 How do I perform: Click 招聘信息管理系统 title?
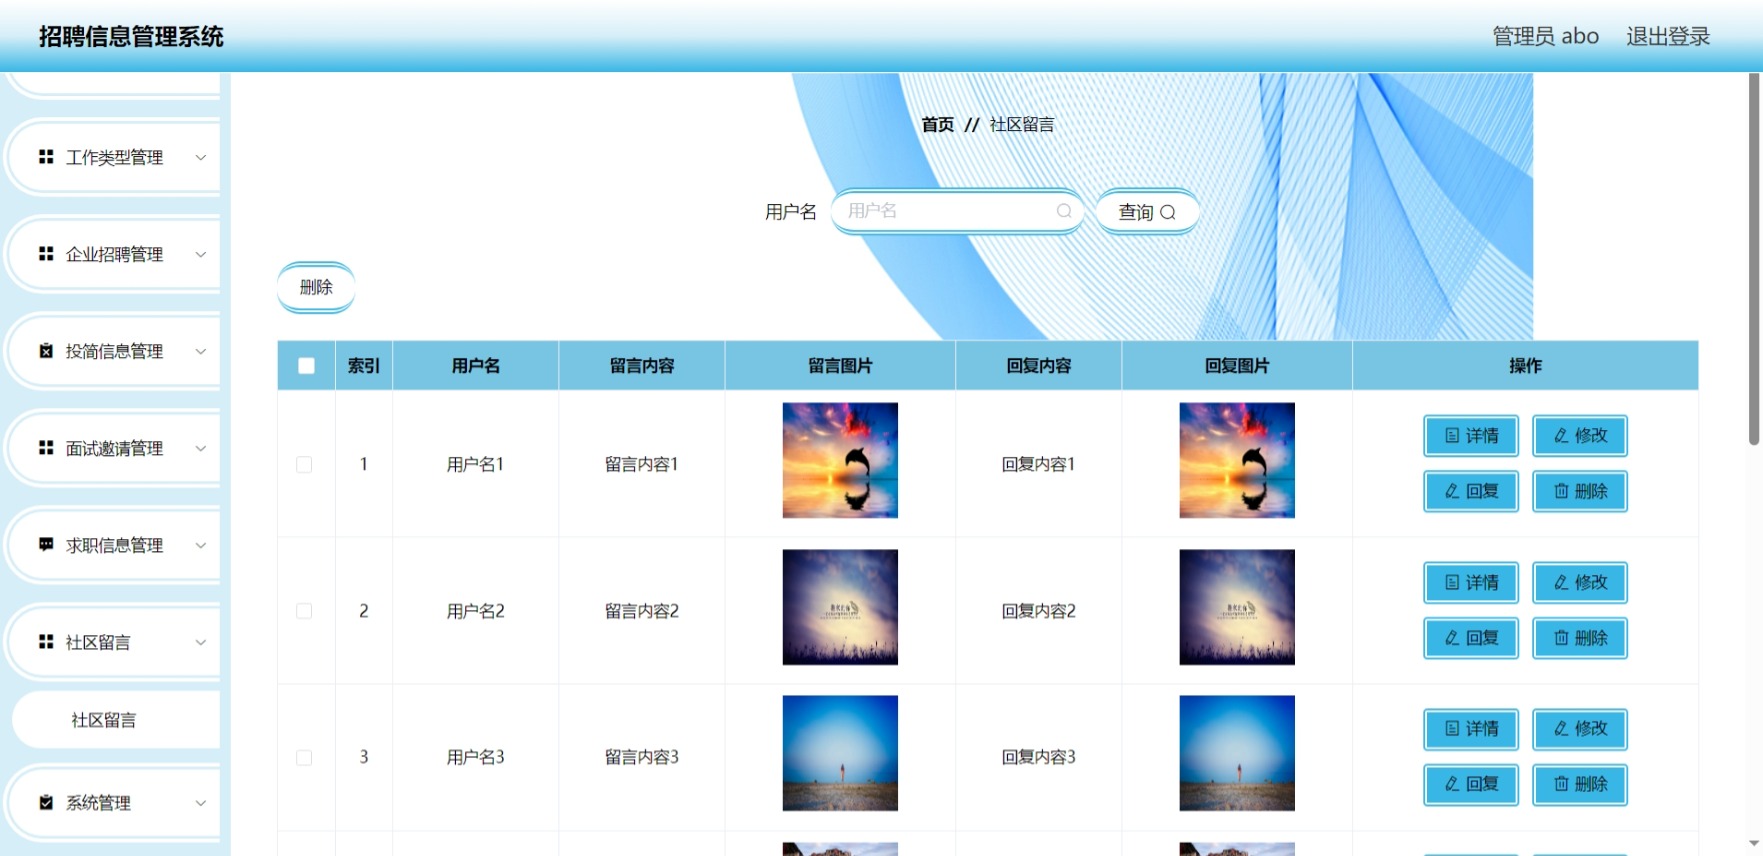coord(131,37)
